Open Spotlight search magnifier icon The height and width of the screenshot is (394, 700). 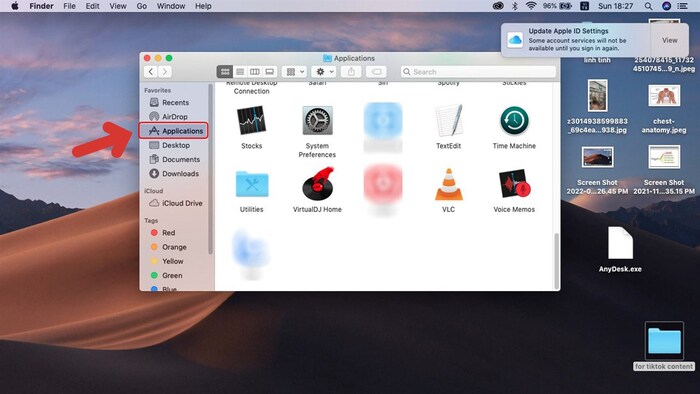coord(648,6)
